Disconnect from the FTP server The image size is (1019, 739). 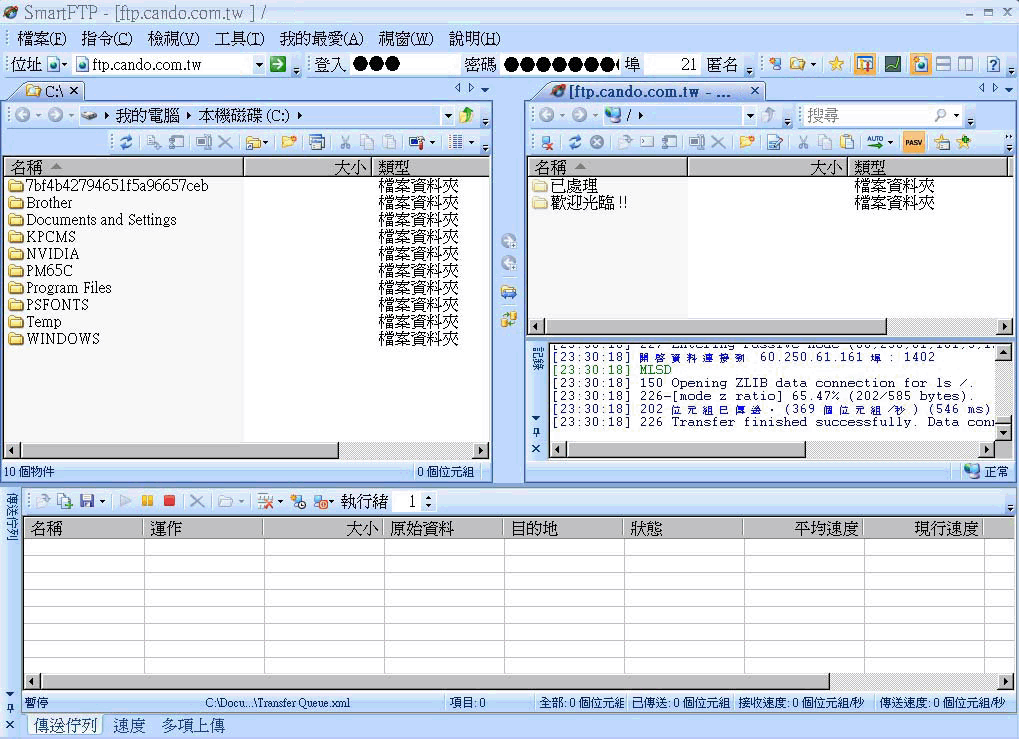pos(547,142)
